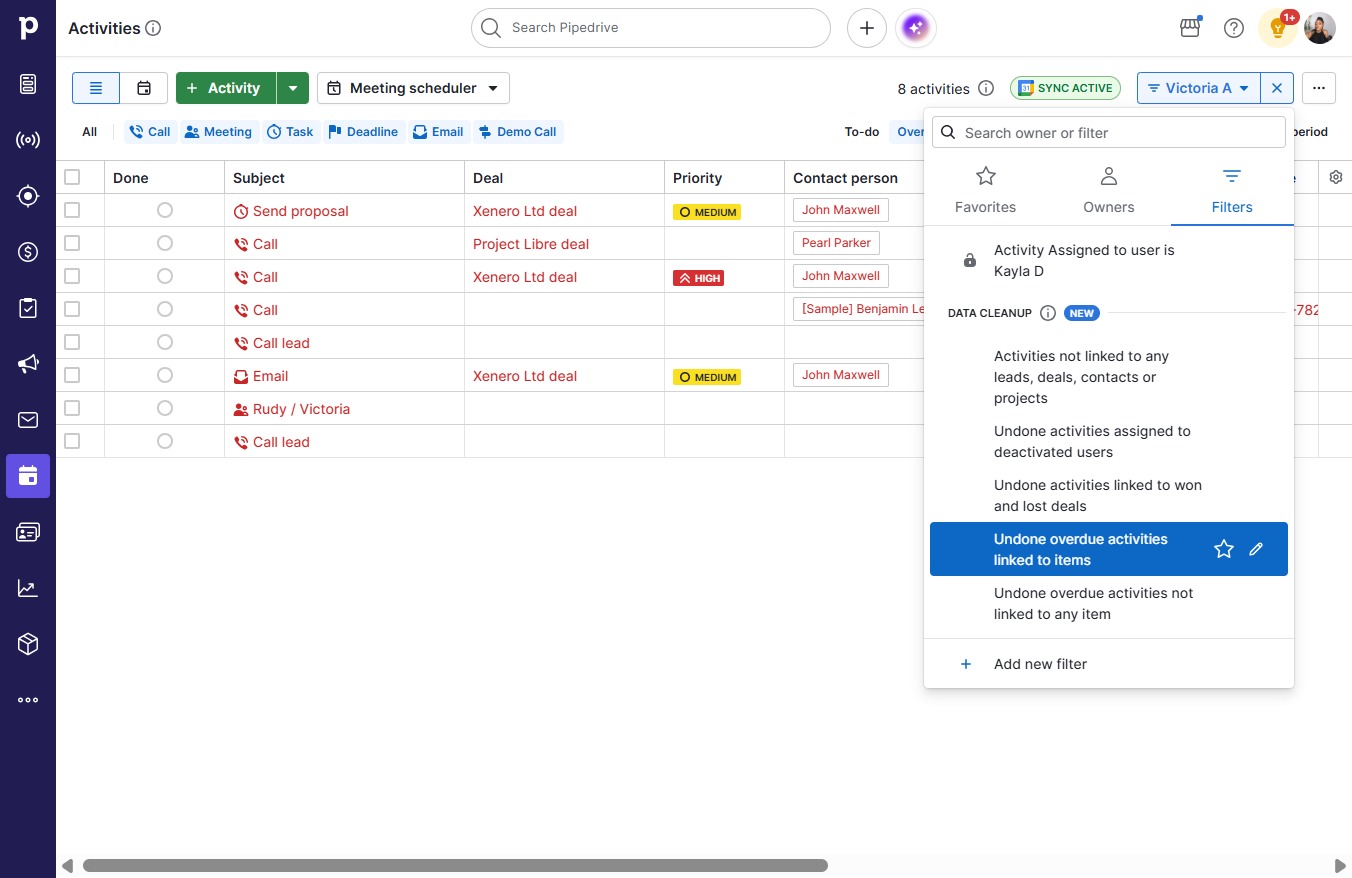Viewport: 1352px width, 878px height.
Task: Click the quick add plus button
Action: (867, 28)
